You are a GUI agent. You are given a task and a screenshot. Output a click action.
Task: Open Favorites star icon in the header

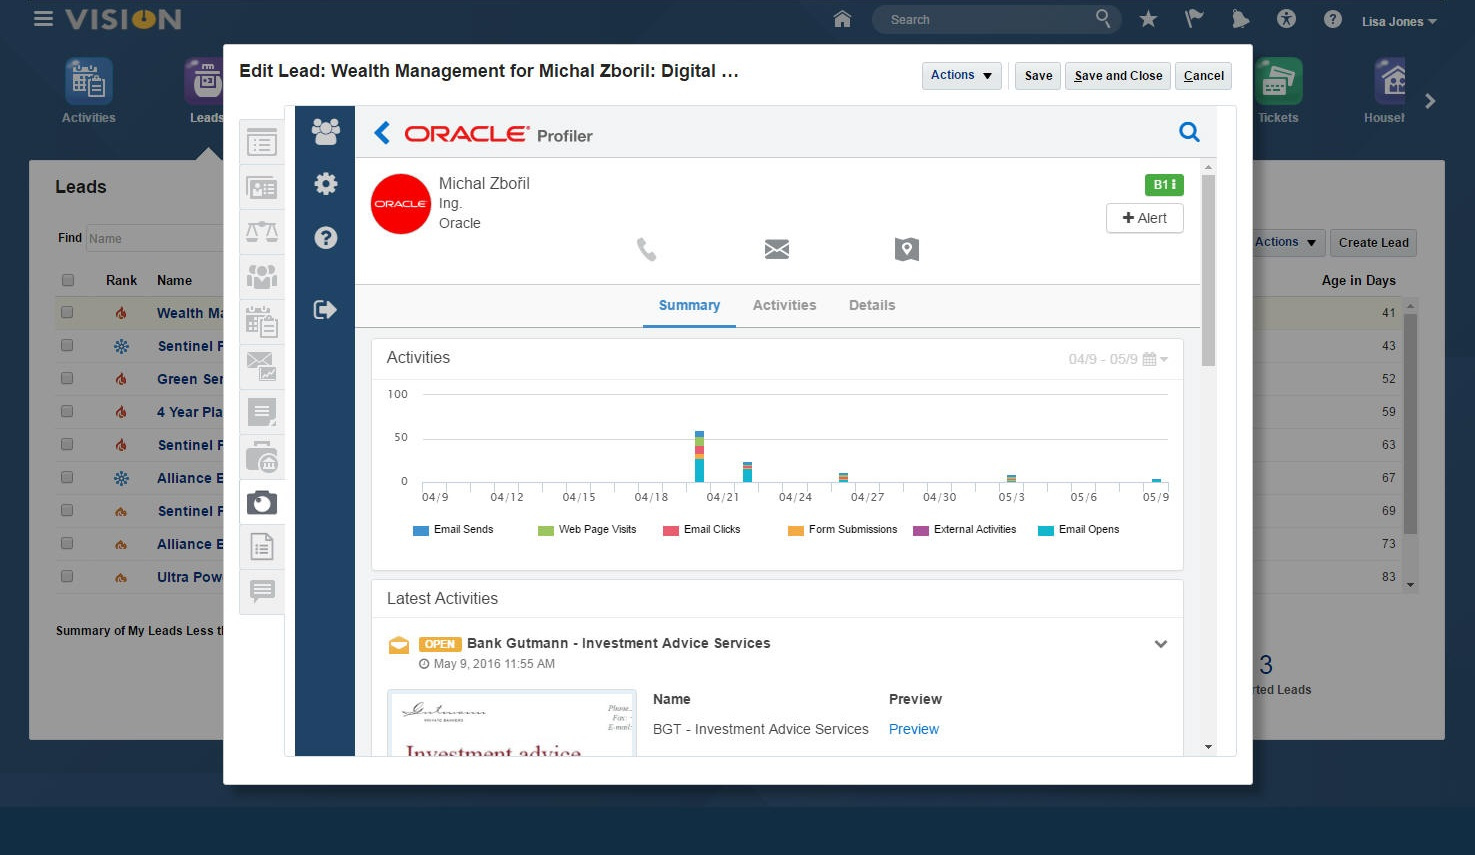pyautogui.click(x=1148, y=19)
